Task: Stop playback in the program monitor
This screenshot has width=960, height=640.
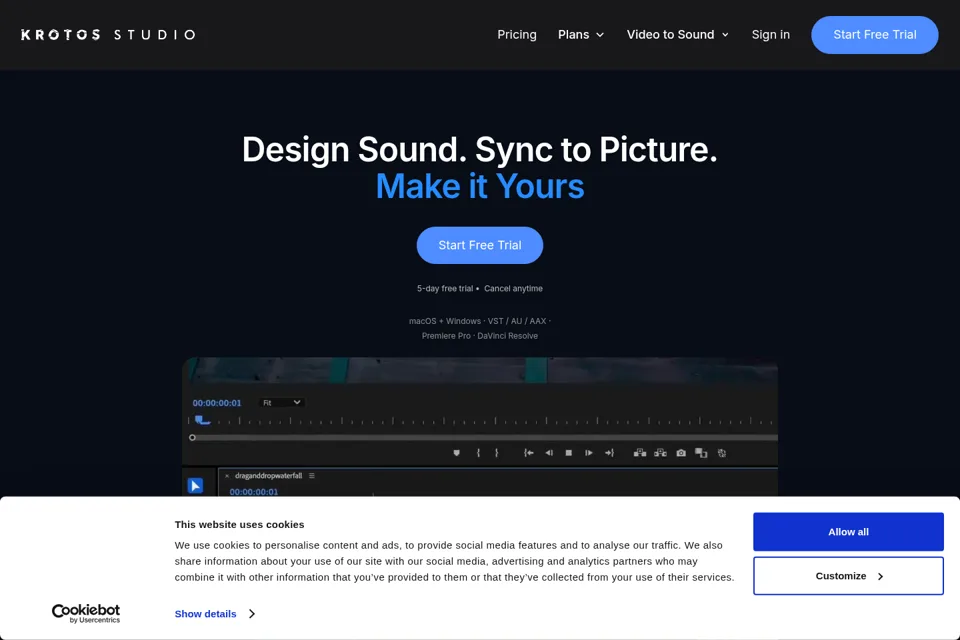Action: pyautogui.click(x=569, y=453)
